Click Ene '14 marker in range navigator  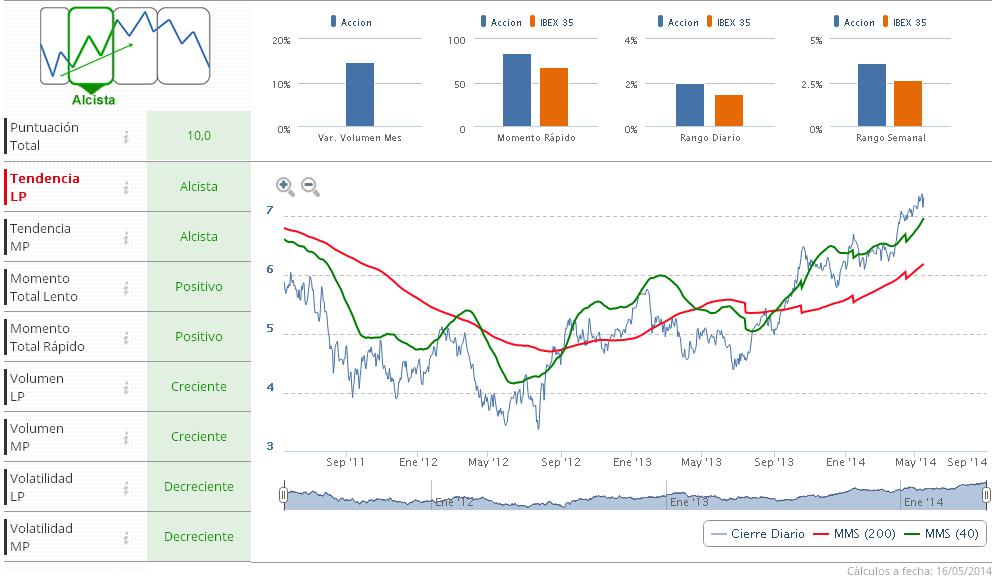coord(924,502)
